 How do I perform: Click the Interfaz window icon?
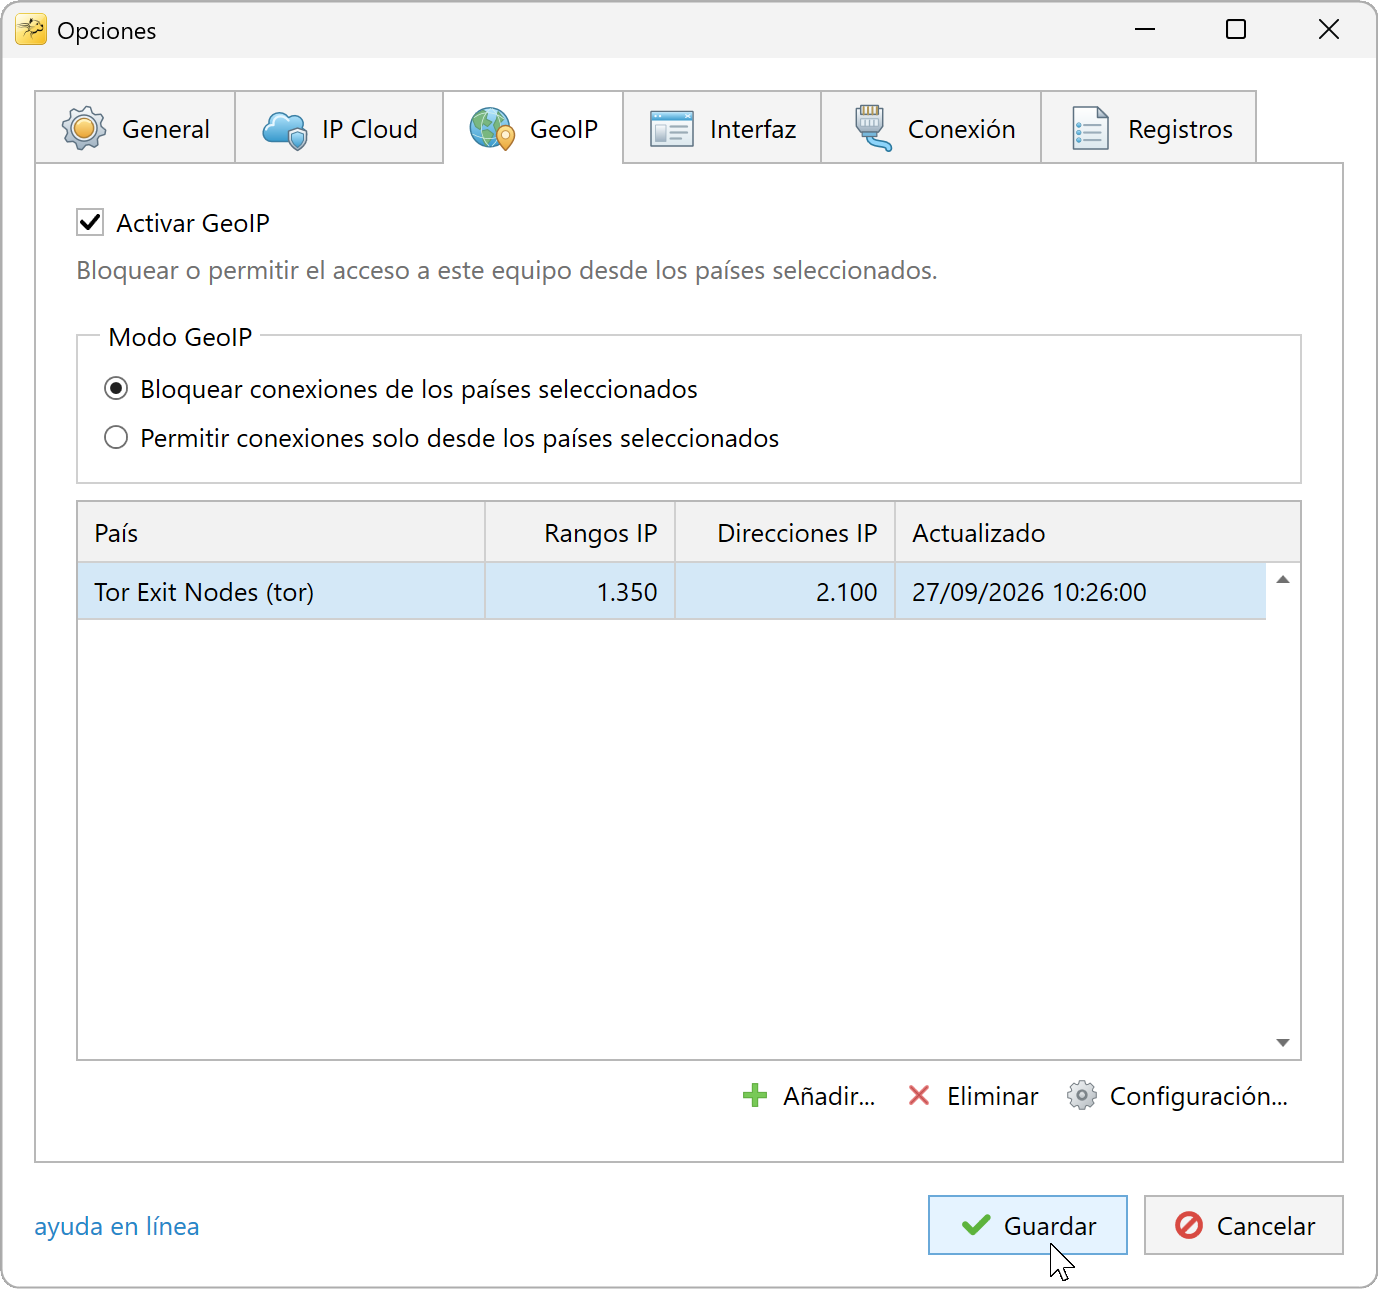(x=672, y=129)
